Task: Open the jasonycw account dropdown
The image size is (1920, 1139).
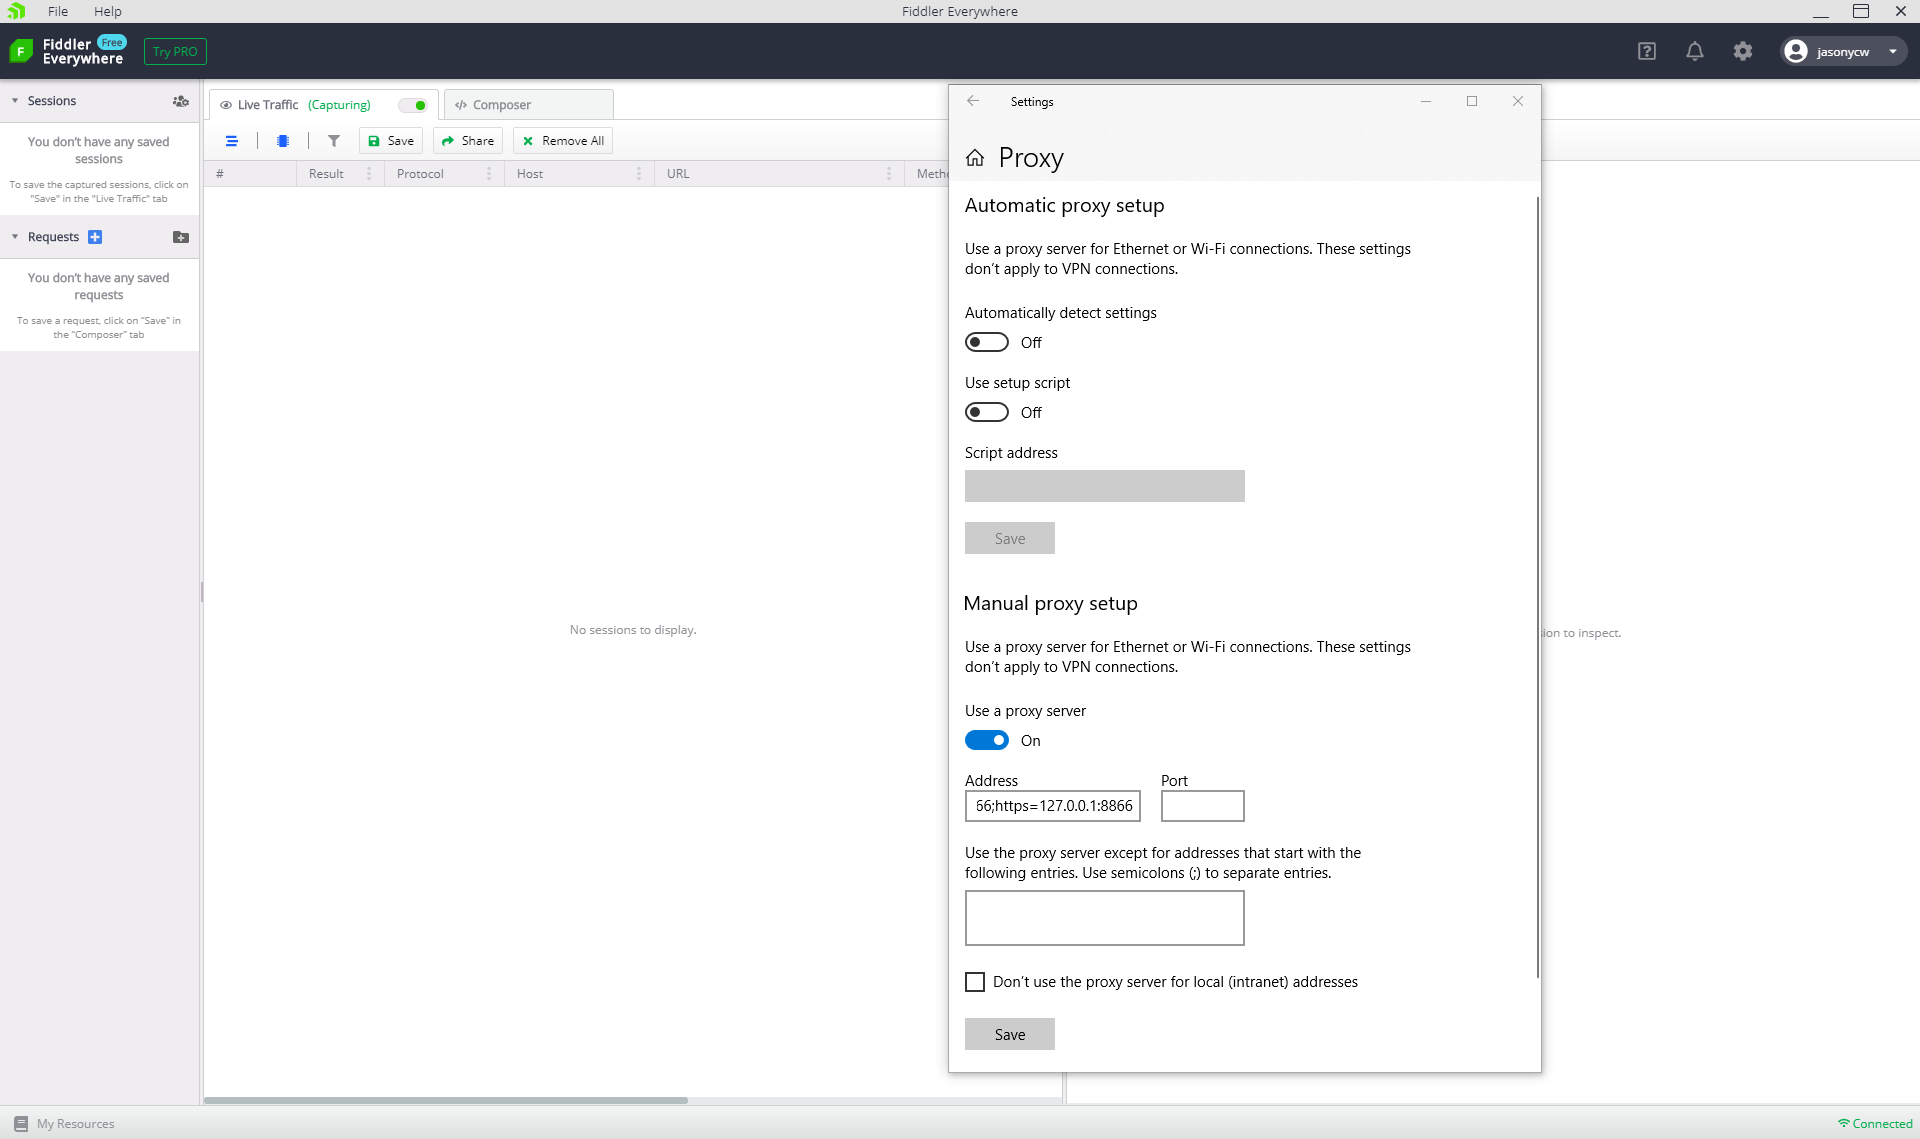Action: point(1843,52)
